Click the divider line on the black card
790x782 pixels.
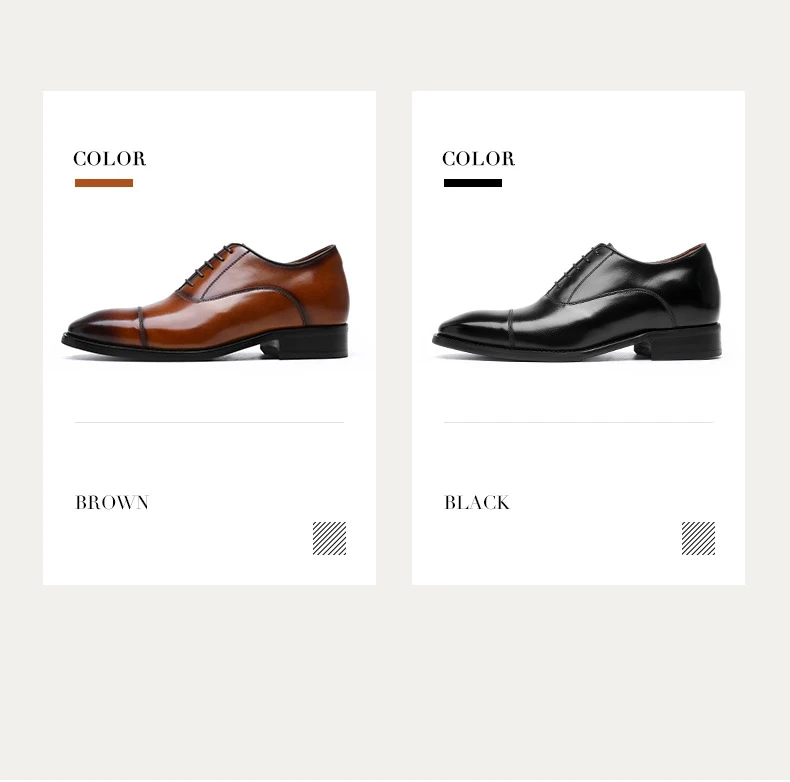coord(578,422)
